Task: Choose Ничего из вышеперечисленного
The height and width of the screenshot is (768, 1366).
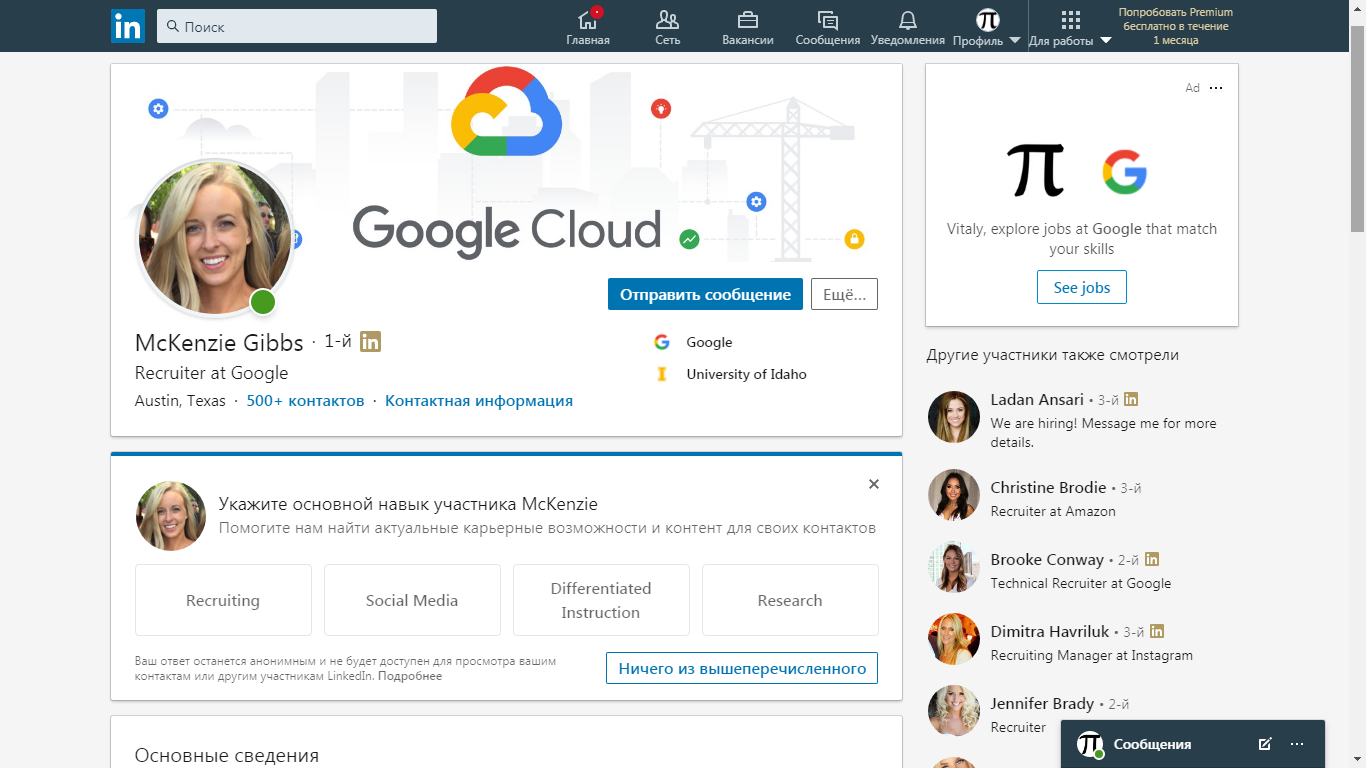Action: (742, 668)
